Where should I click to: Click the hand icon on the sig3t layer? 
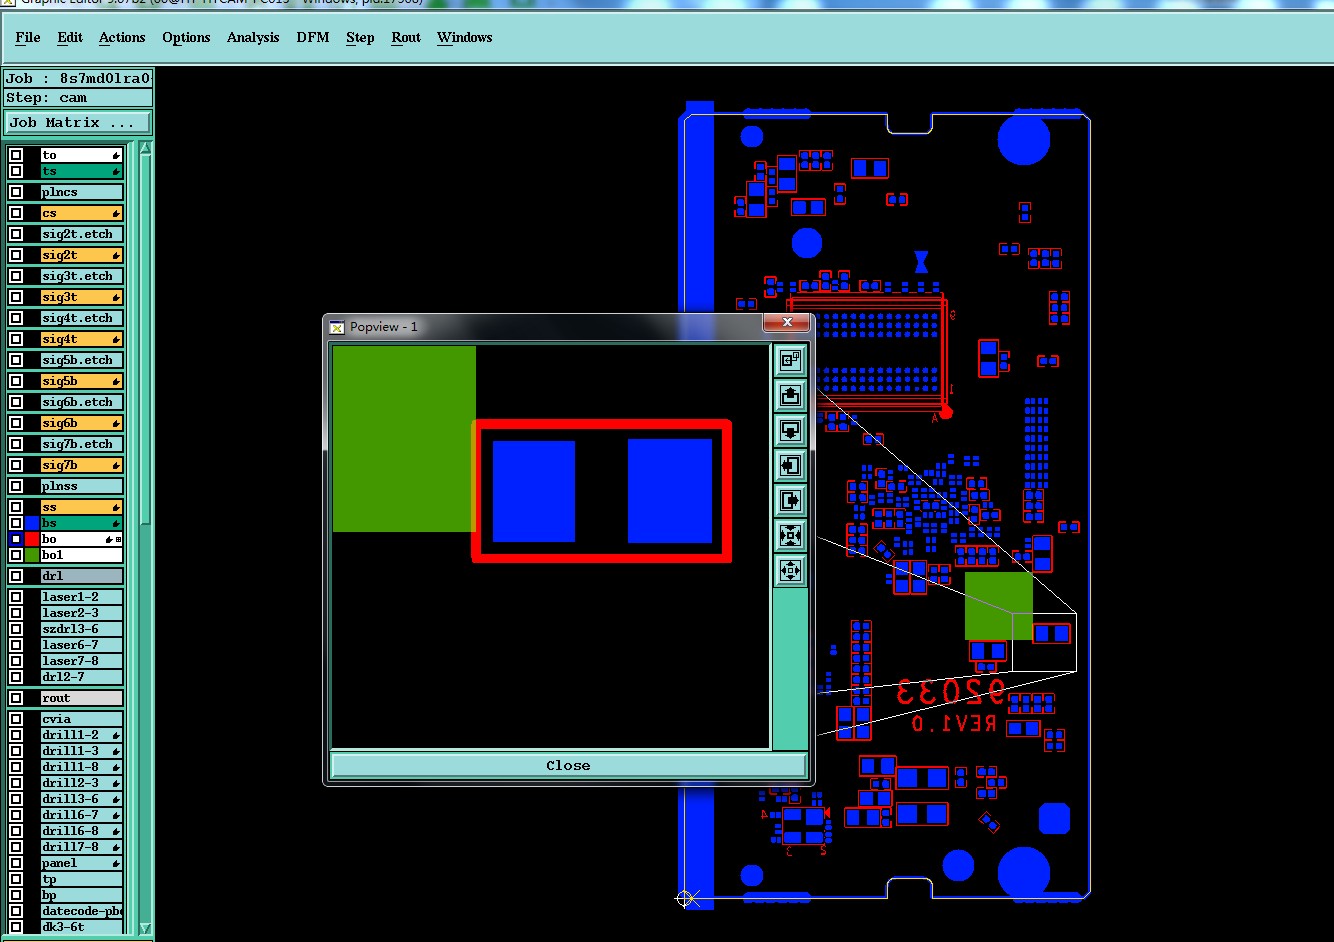point(116,297)
